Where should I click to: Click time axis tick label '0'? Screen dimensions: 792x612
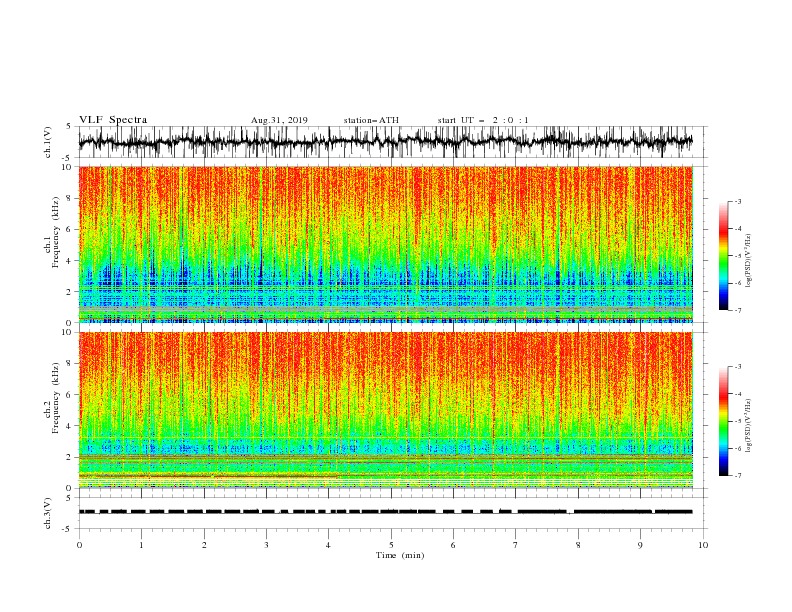(79, 545)
